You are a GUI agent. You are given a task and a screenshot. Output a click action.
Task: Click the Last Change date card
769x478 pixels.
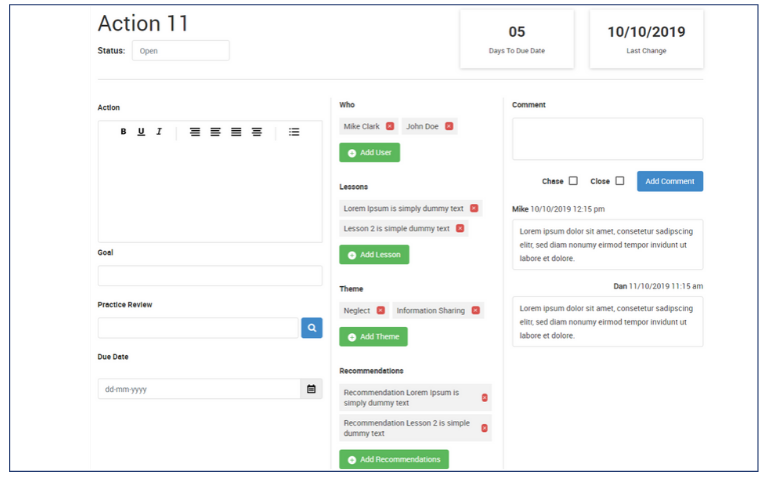646,39
